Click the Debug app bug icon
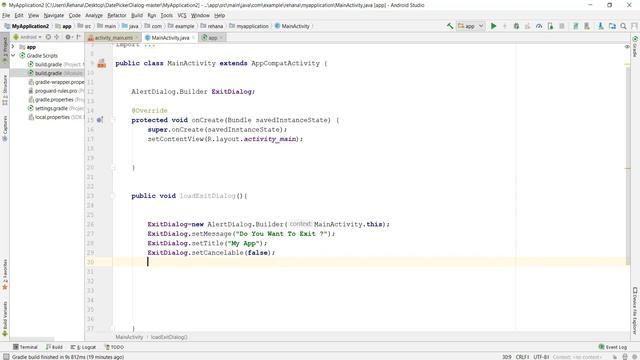 (516, 26)
